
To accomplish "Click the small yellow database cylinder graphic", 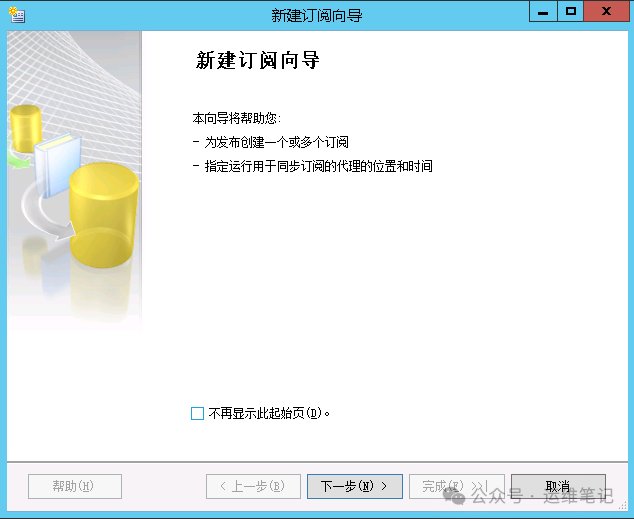I will pos(25,129).
